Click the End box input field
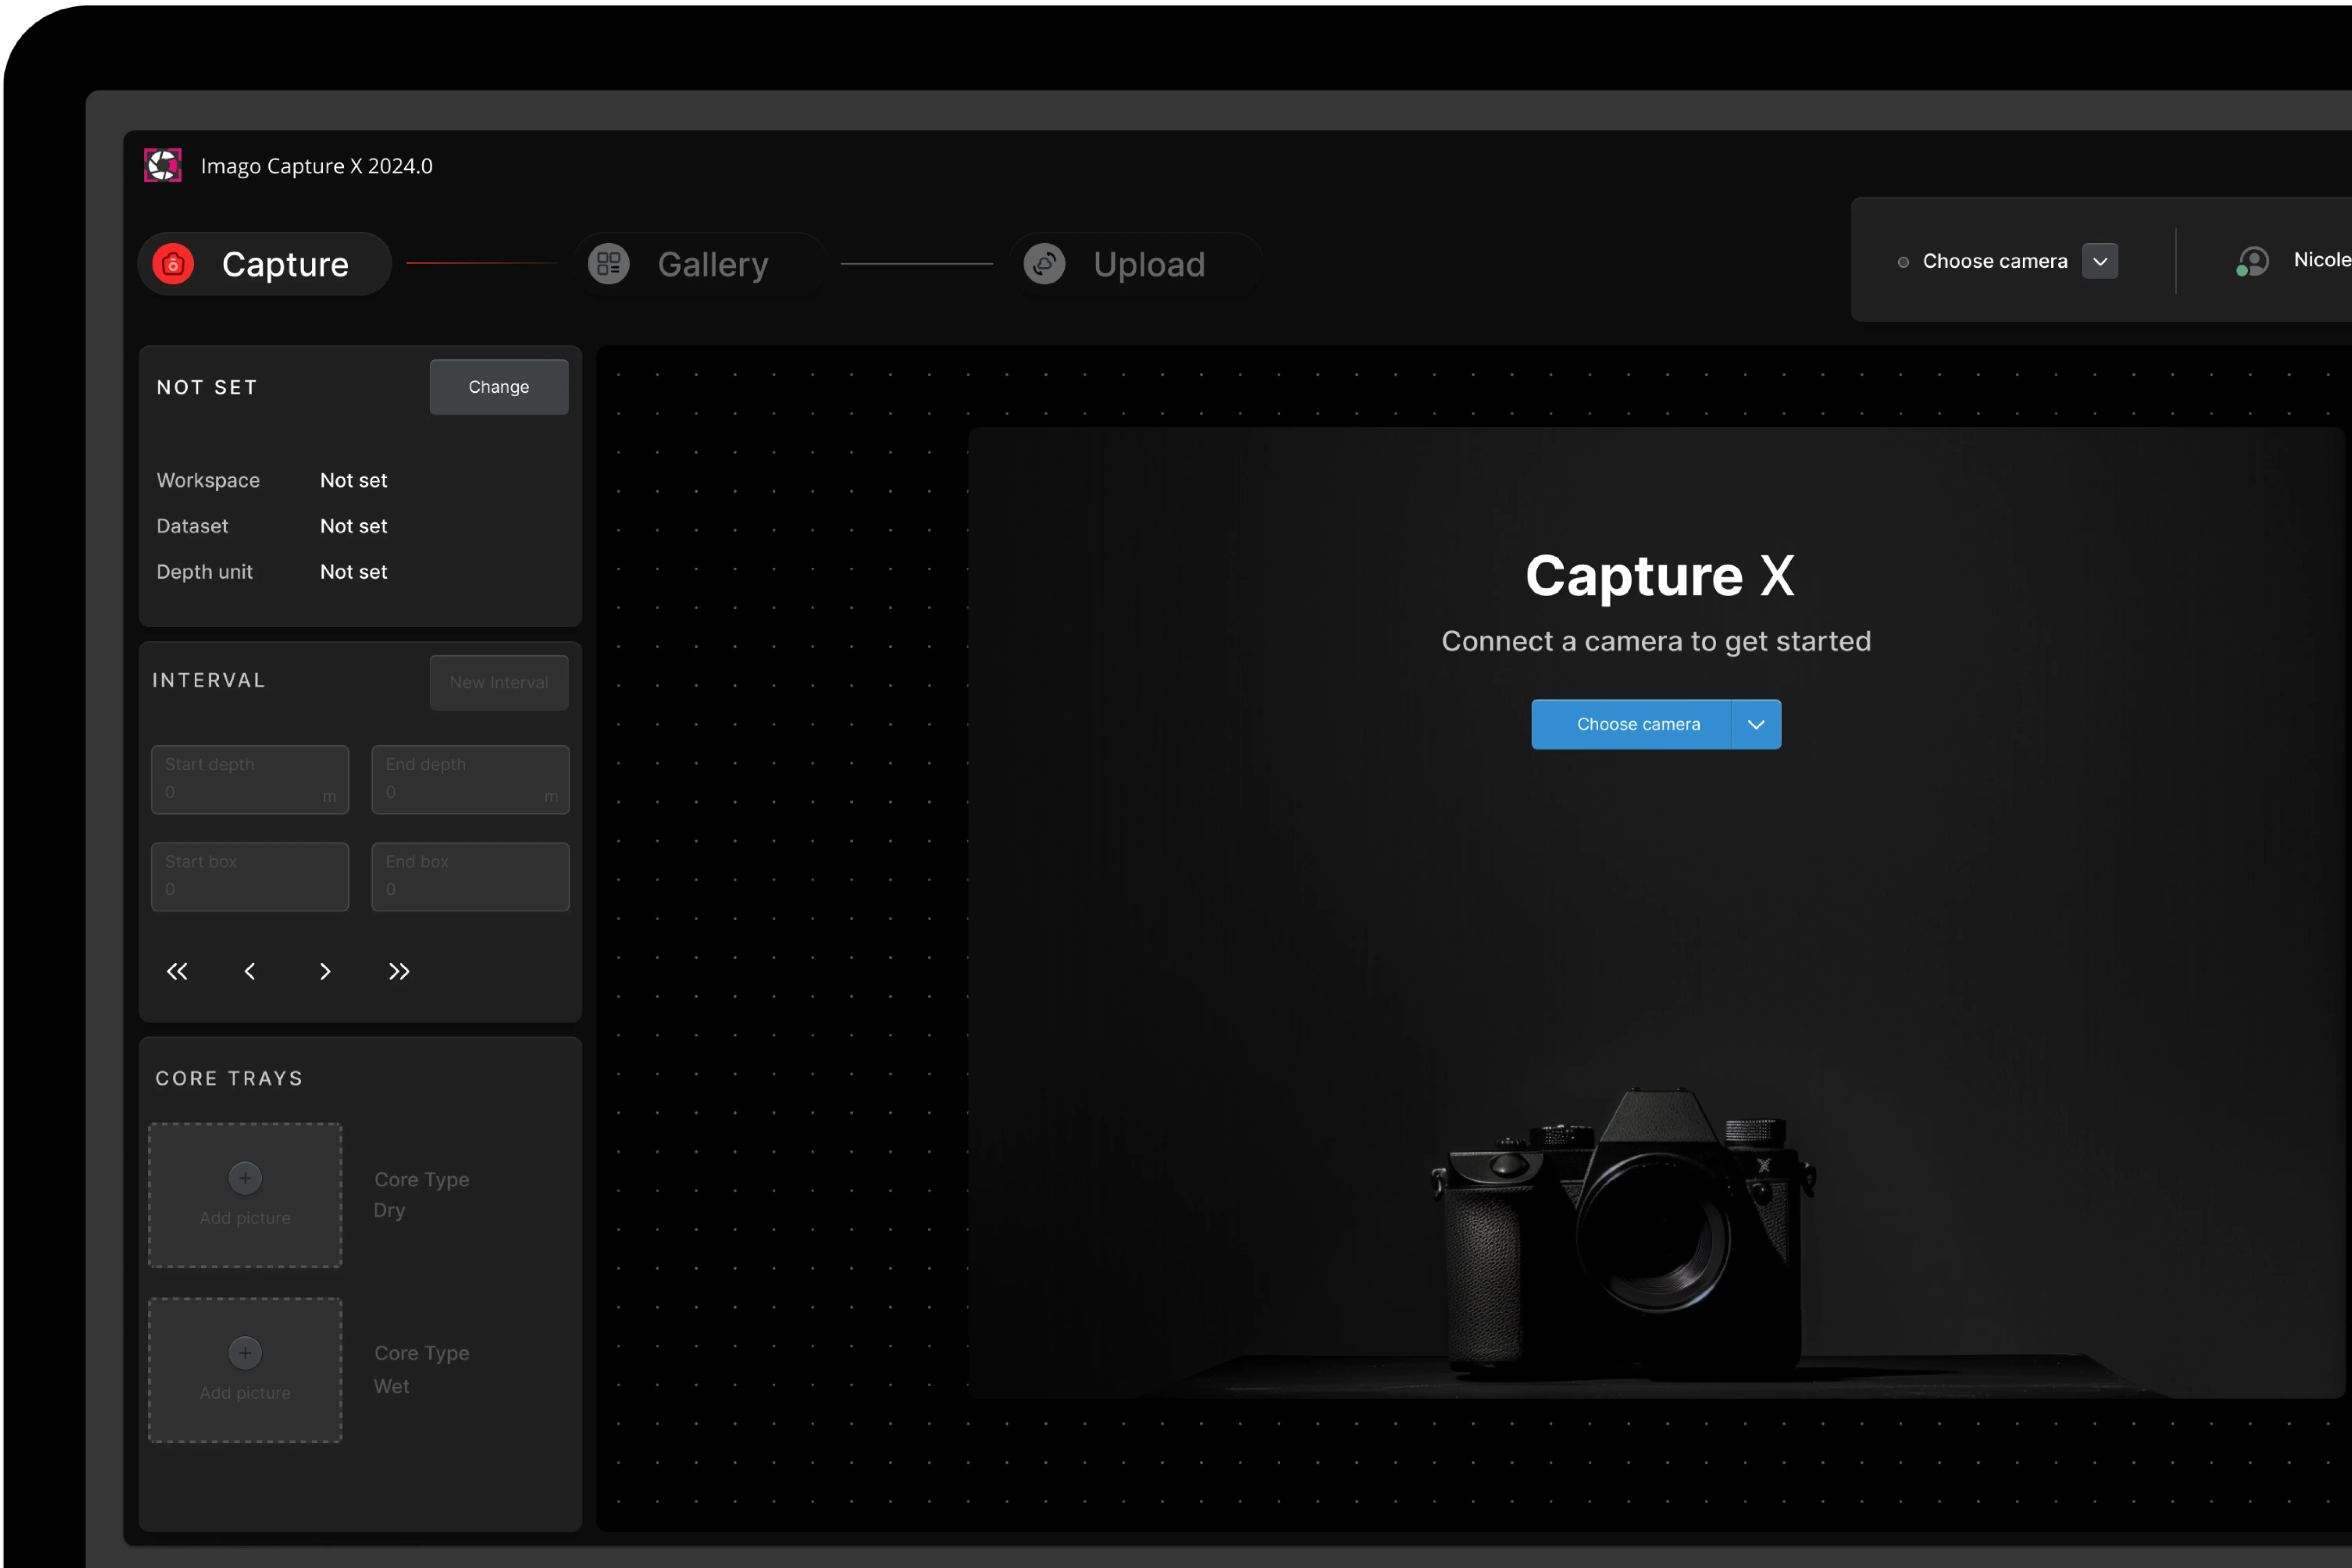This screenshot has width=2352, height=1568. (x=471, y=876)
